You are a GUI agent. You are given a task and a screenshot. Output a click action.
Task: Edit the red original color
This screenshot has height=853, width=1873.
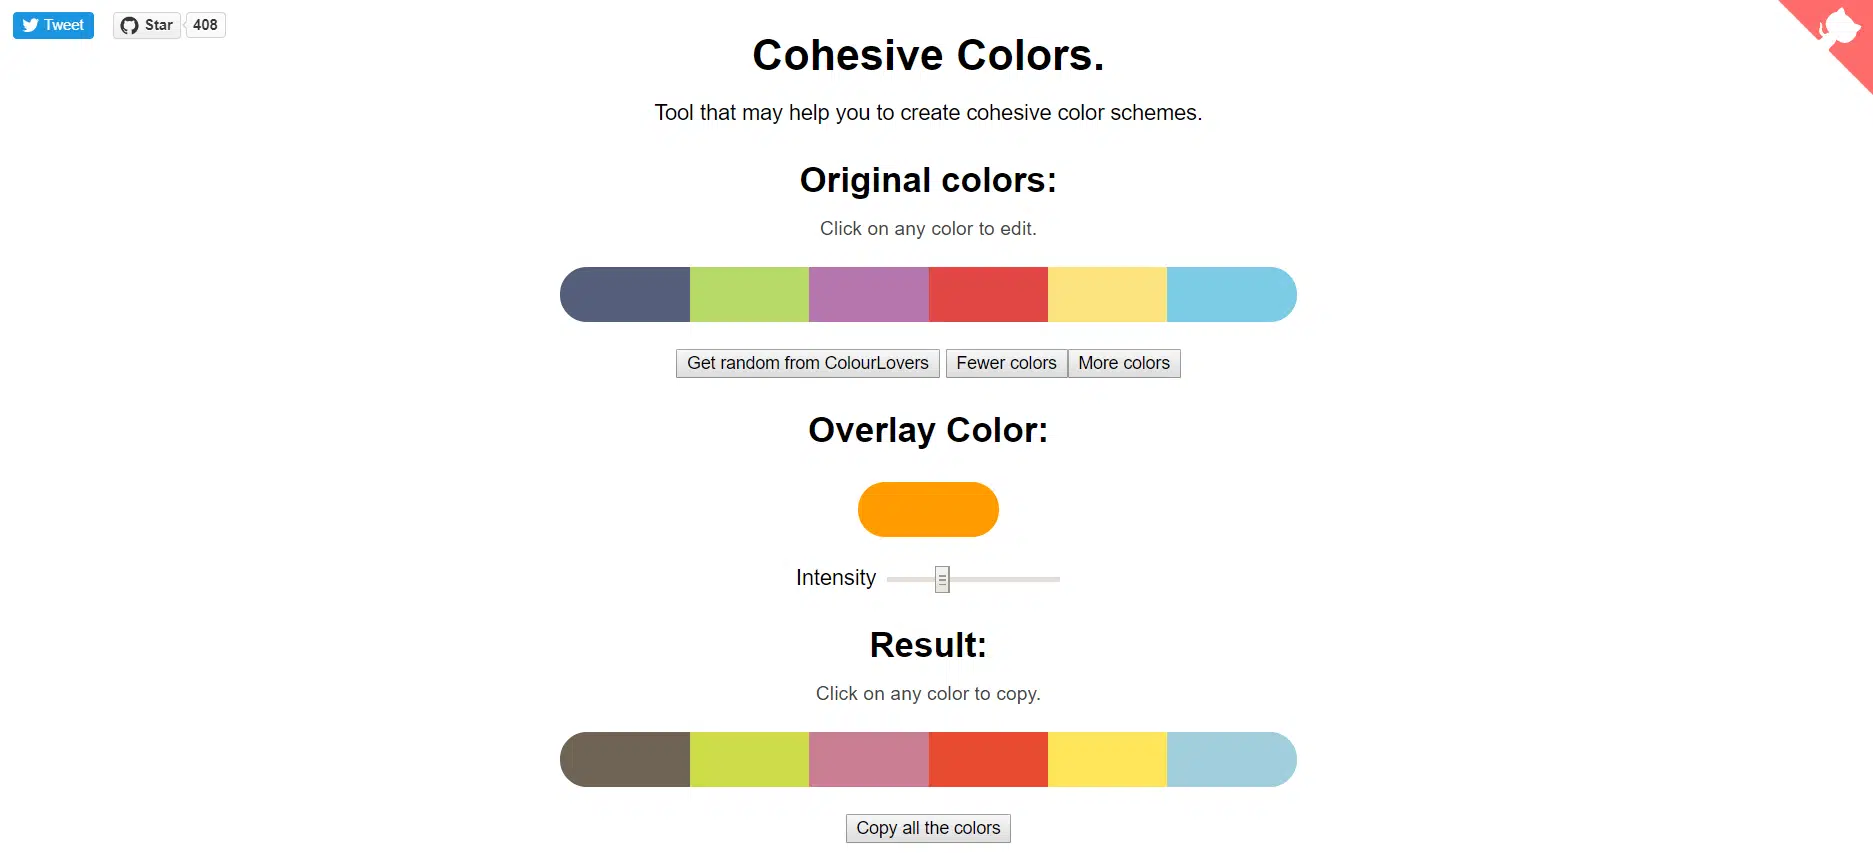click(988, 294)
